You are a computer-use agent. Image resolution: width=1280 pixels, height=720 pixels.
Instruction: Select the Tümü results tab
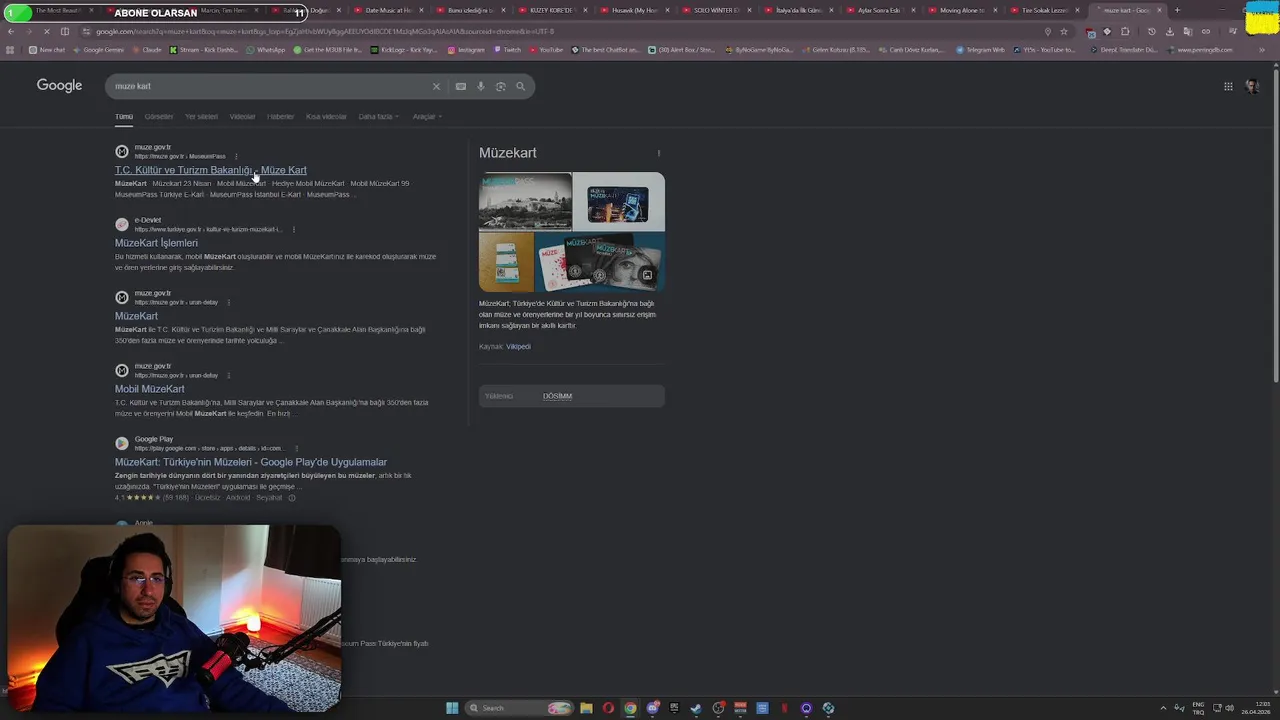(x=124, y=117)
